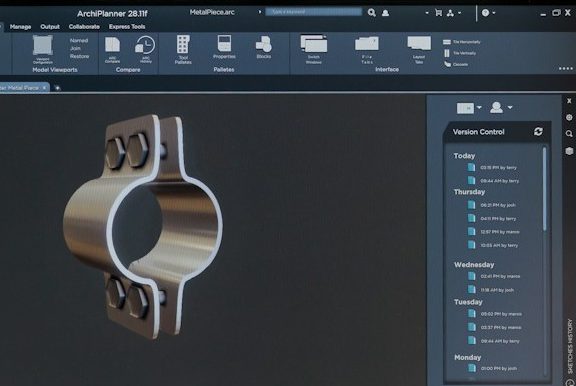Select Tile Horizontally option
576x386 pixels.
[x=462, y=42]
